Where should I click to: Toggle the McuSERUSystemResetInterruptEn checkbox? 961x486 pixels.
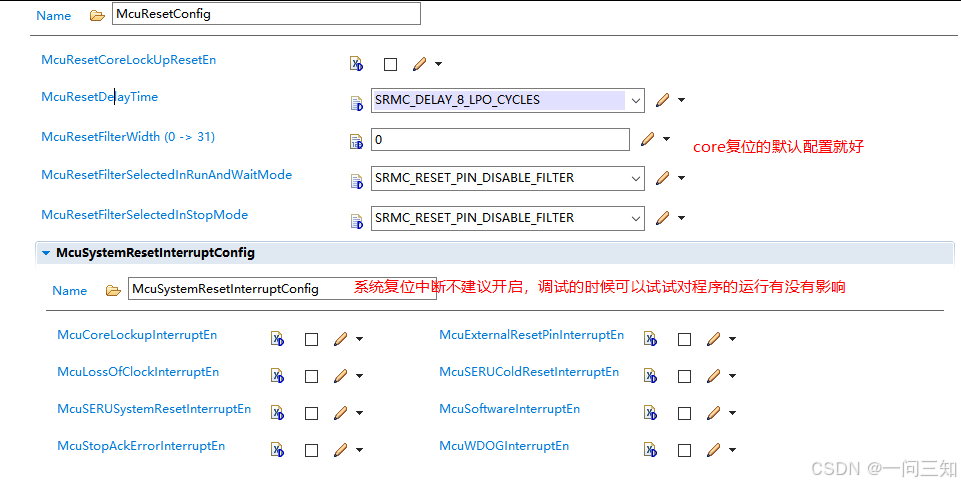click(x=311, y=414)
